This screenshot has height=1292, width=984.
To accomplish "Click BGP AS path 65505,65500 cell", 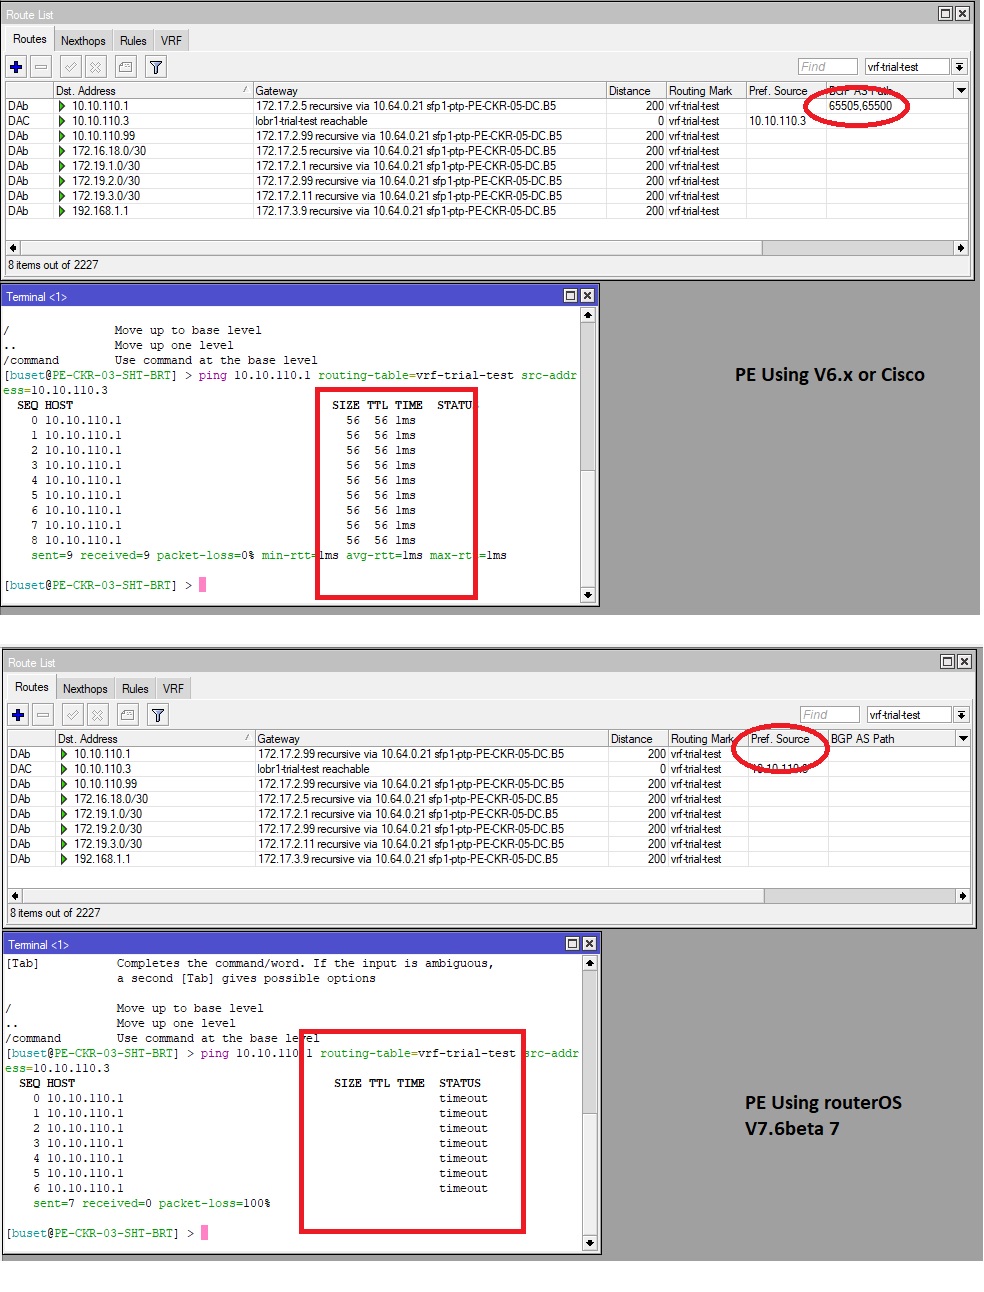I will [x=860, y=106].
